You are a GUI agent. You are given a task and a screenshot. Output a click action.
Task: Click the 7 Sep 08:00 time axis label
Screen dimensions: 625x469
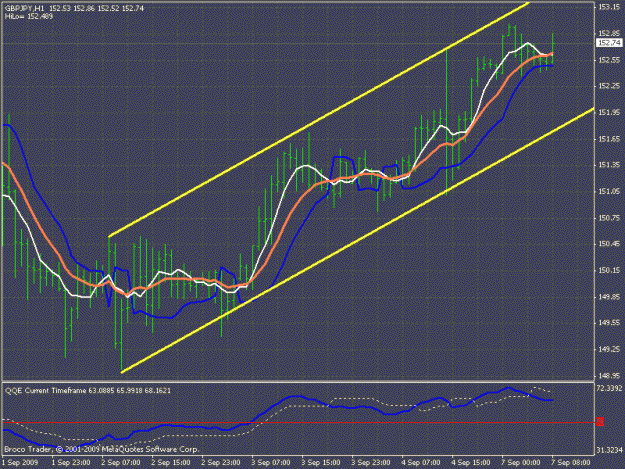(x=571, y=462)
